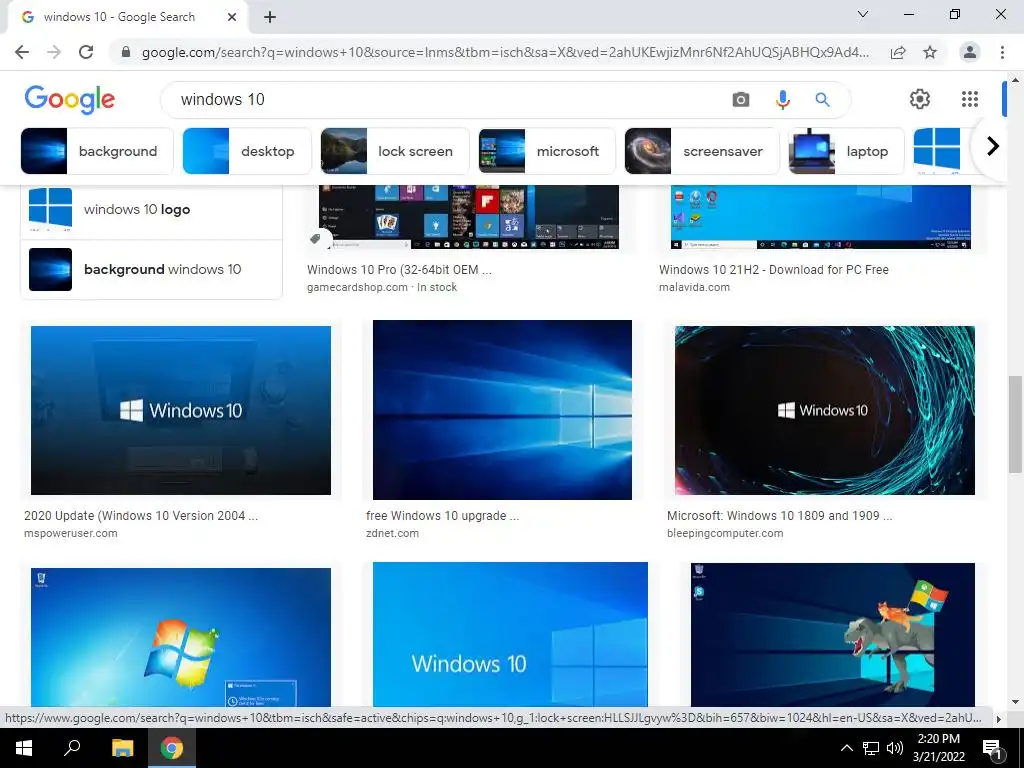
Task: Close the windows 10 Google Search tab
Action: 232,17
